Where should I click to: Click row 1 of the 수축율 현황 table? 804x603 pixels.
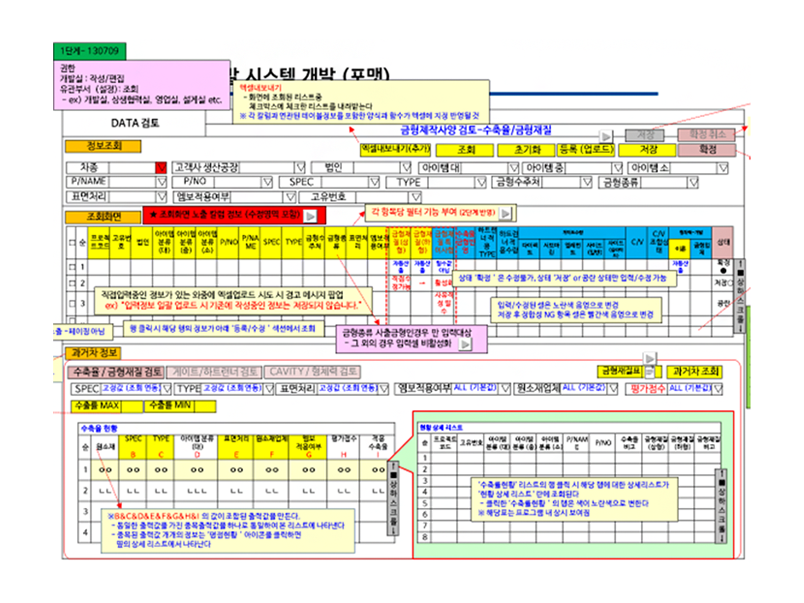coord(237,470)
